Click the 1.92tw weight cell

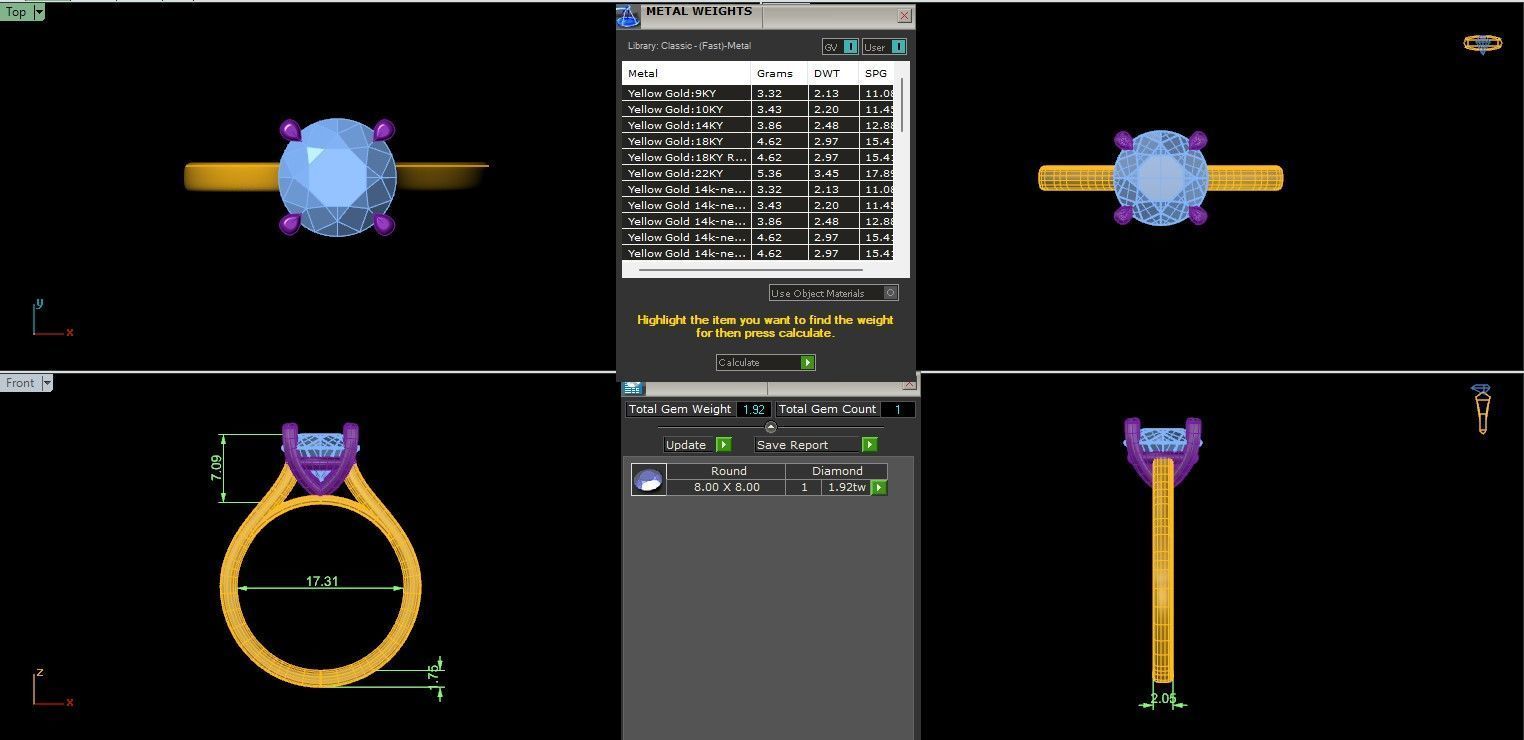(846, 487)
